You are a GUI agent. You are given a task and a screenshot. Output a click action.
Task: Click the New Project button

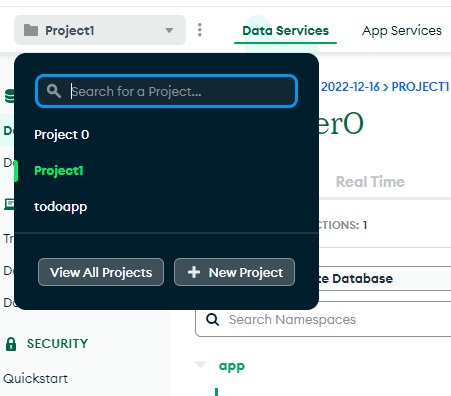click(x=234, y=272)
